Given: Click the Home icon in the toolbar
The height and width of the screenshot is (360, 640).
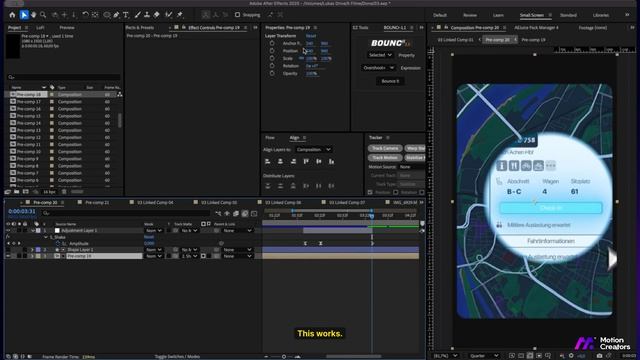Looking at the screenshot, I should tap(12, 15).
